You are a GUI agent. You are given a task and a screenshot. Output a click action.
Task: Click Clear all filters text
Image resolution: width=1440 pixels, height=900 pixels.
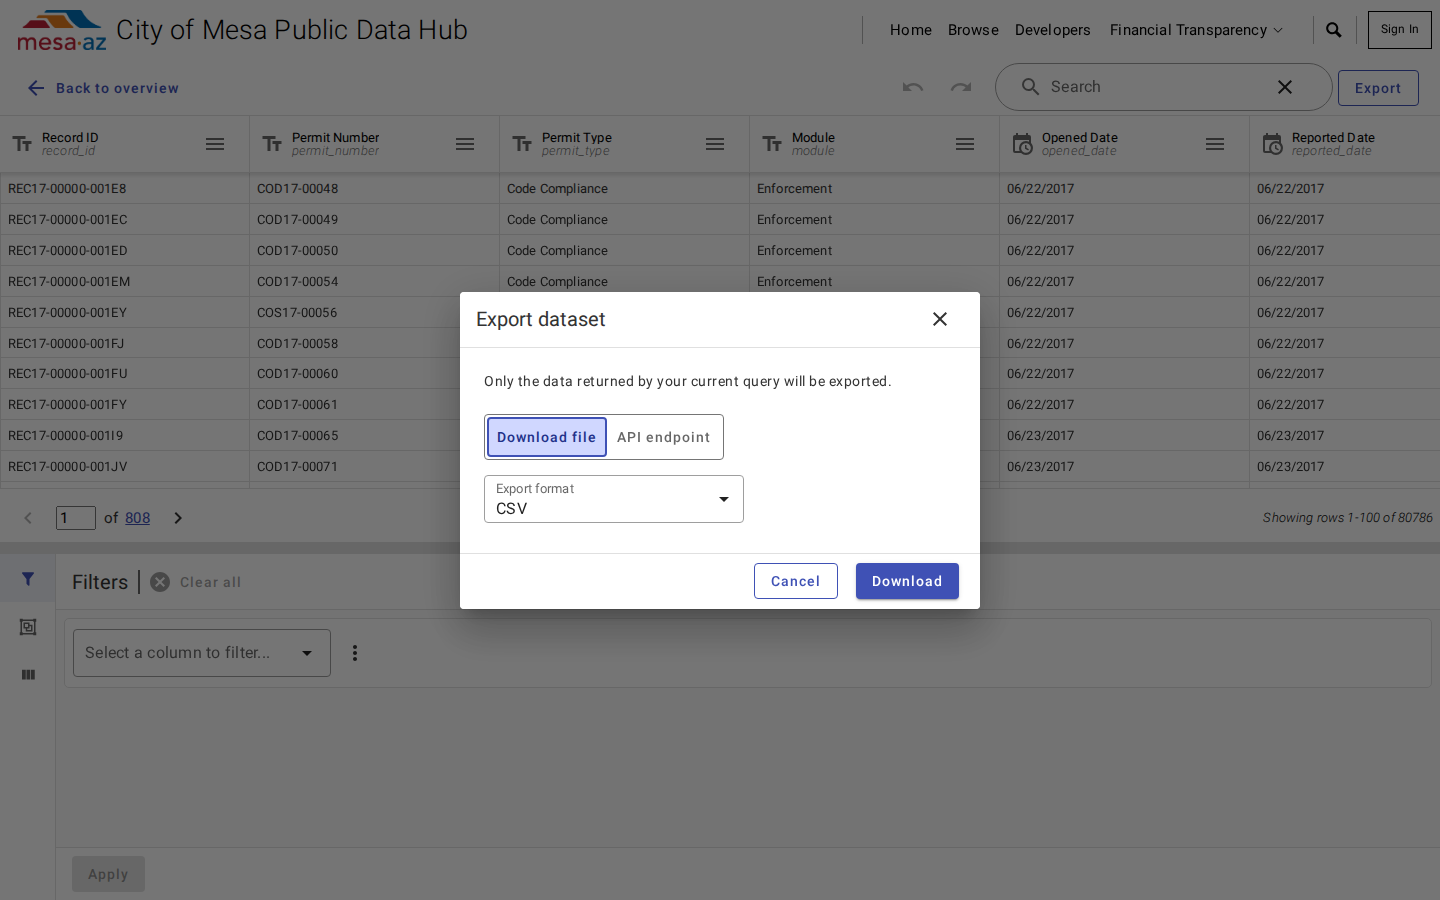(210, 582)
